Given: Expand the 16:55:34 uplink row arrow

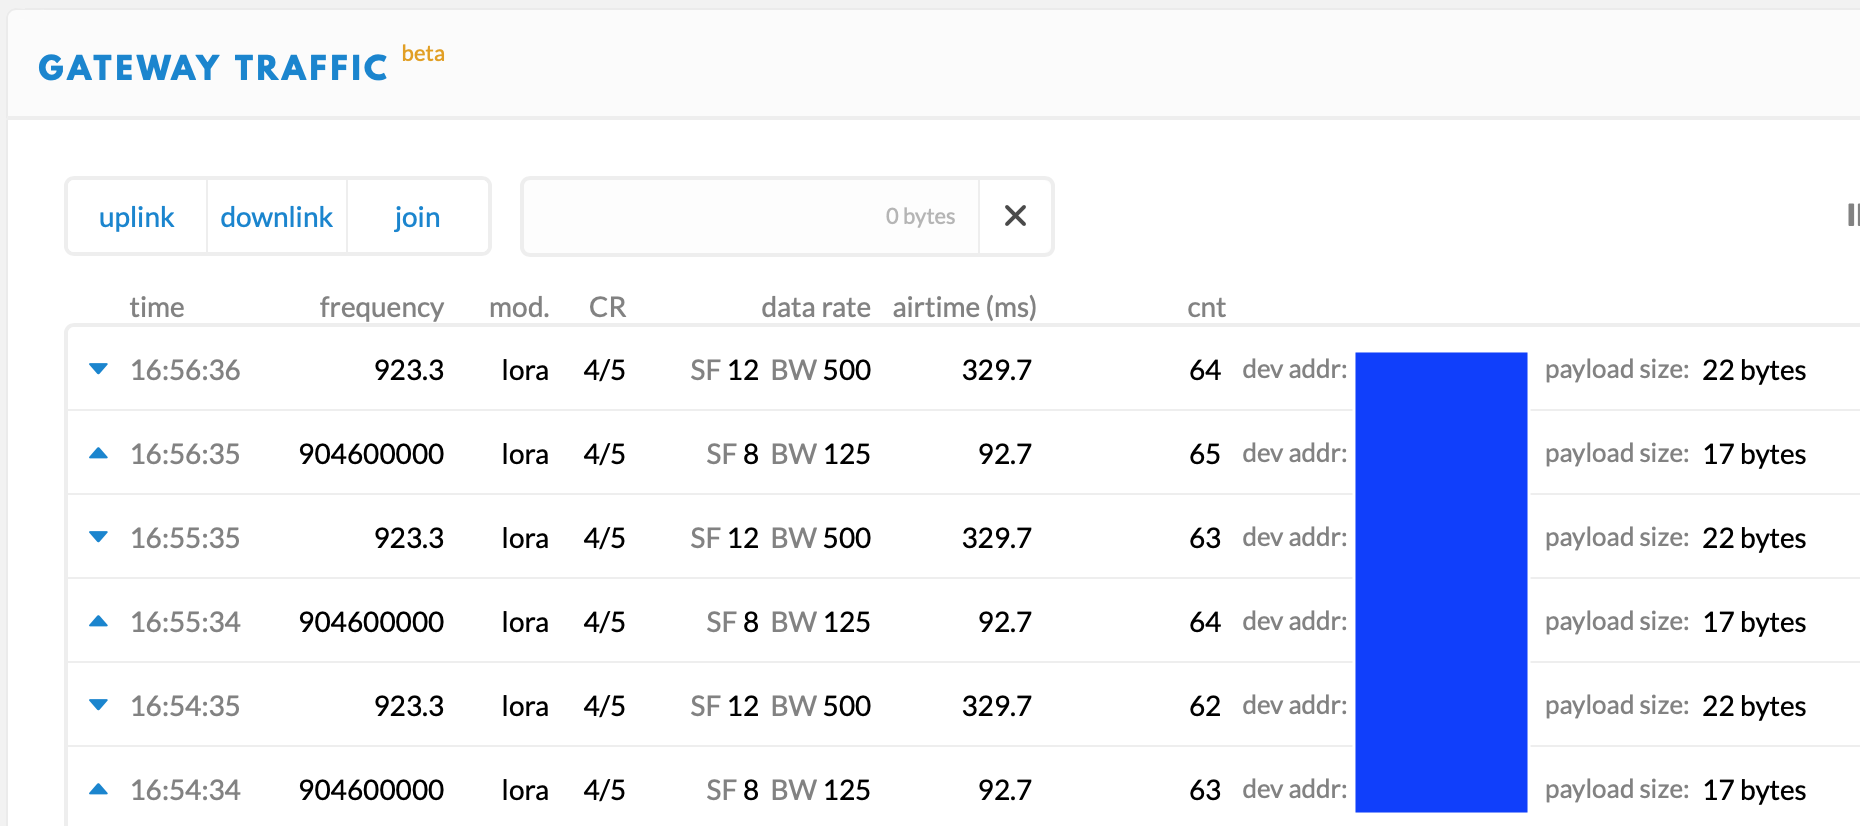Looking at the screenshot, I should (98, 621).
